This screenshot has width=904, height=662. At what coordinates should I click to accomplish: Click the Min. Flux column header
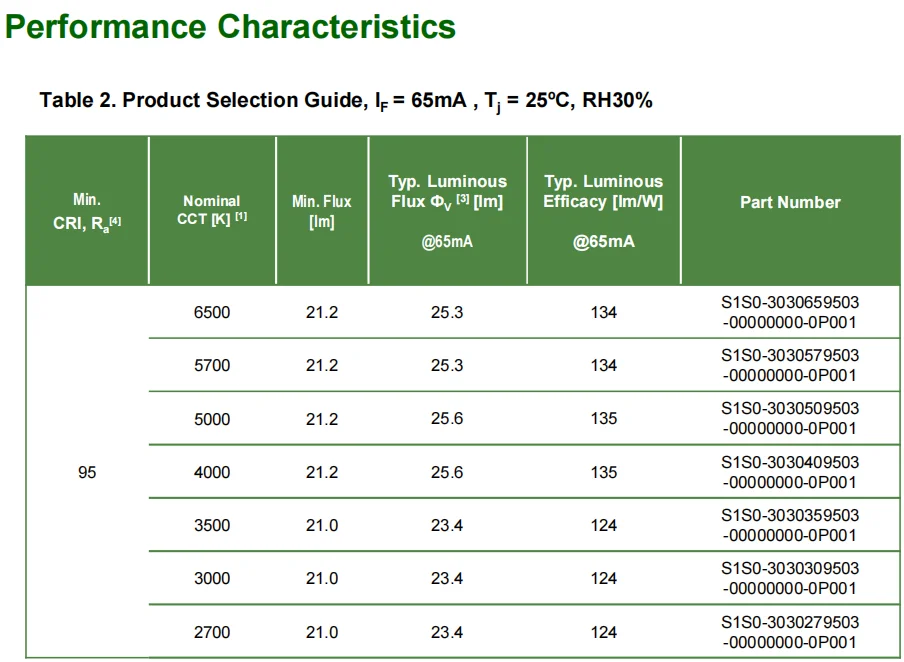[322, 212]
